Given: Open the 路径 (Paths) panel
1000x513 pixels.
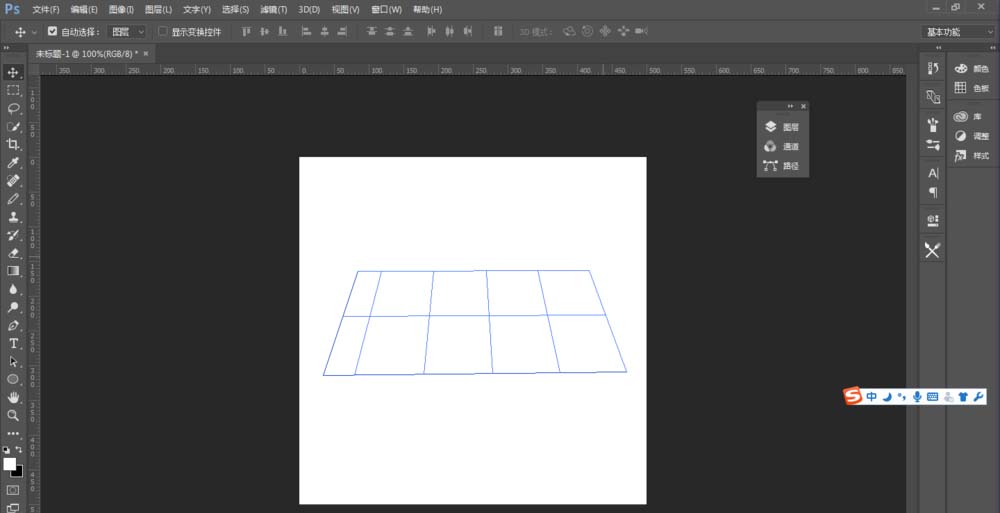Looking at the screenshot, I should click(x=782, y=165).
